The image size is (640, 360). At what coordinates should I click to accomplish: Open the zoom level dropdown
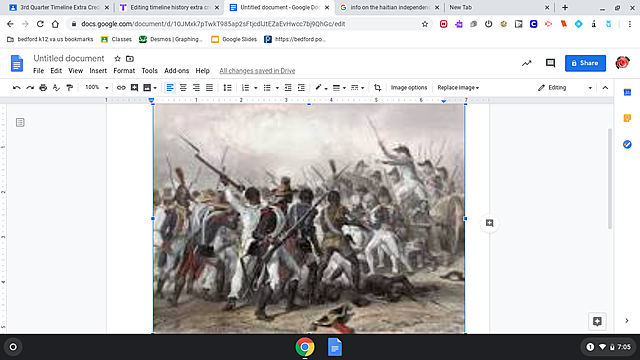click(96, 88)
